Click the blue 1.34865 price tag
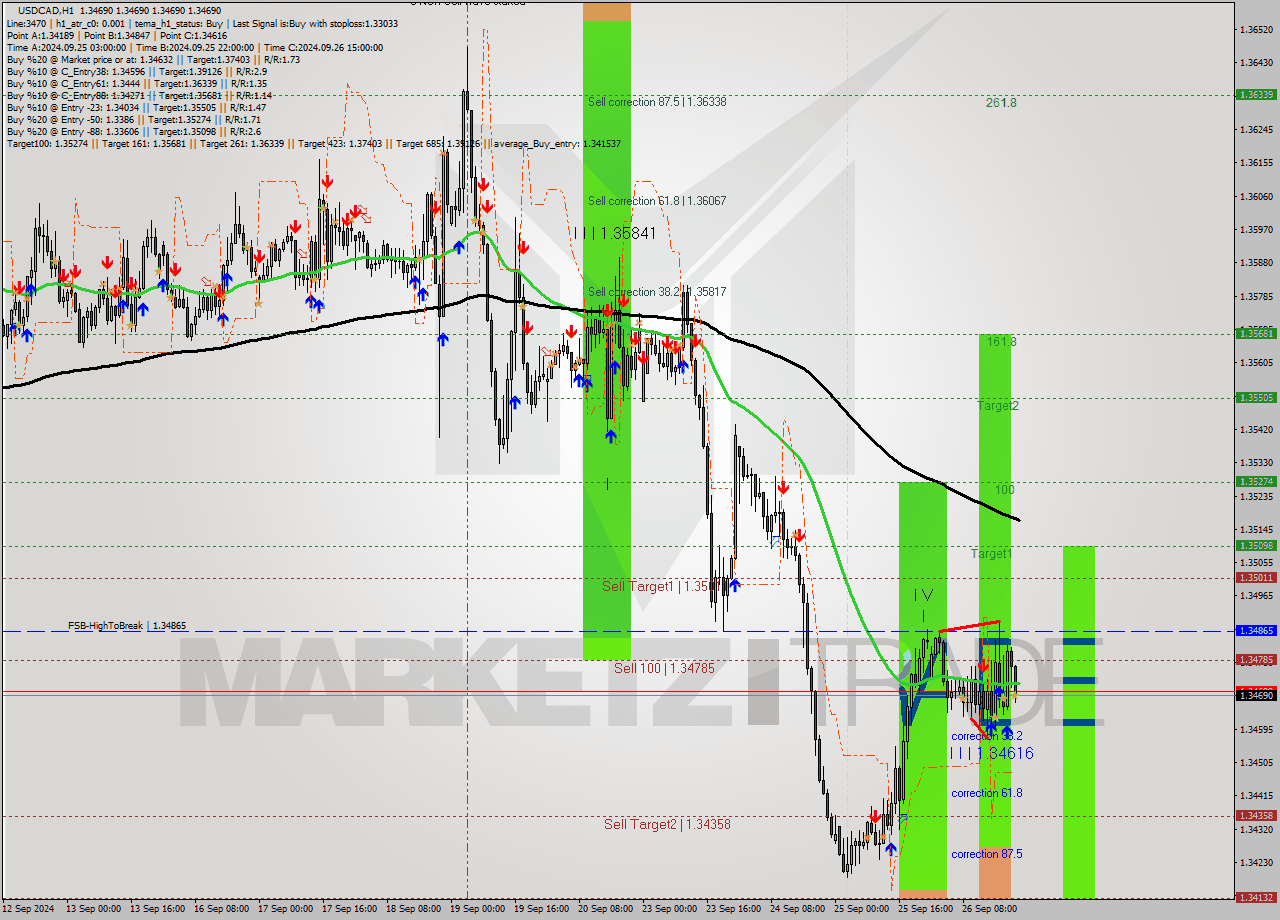 pos(1255,630)
